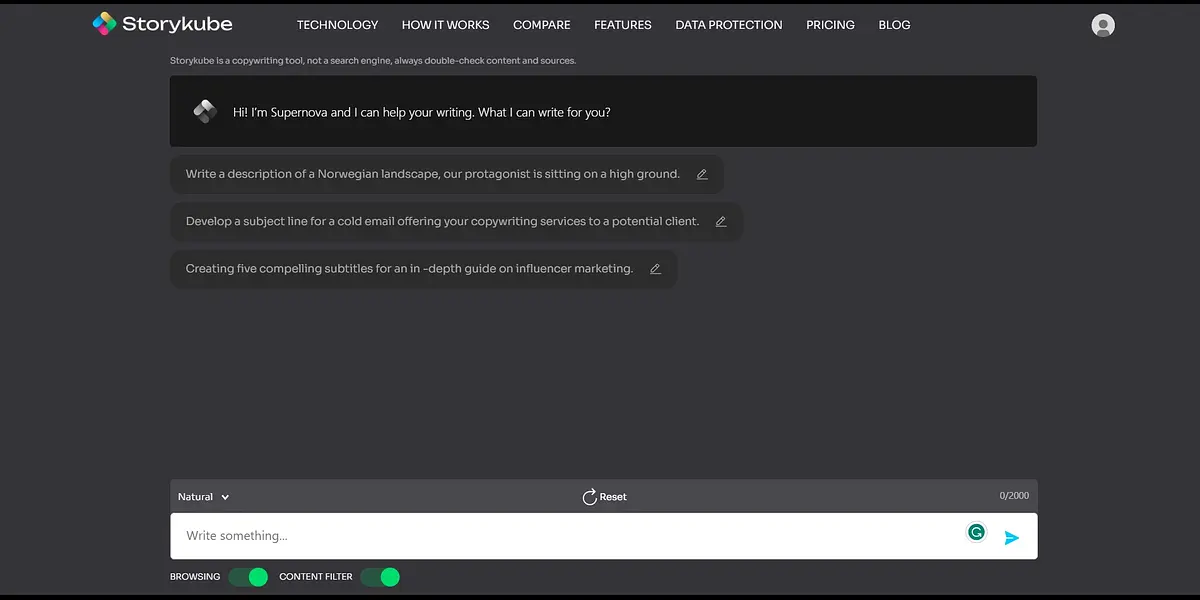This screenshot has width=1200, height=600.
Task: Edit the cold email subject line prompt
Action: click(721, 222)
